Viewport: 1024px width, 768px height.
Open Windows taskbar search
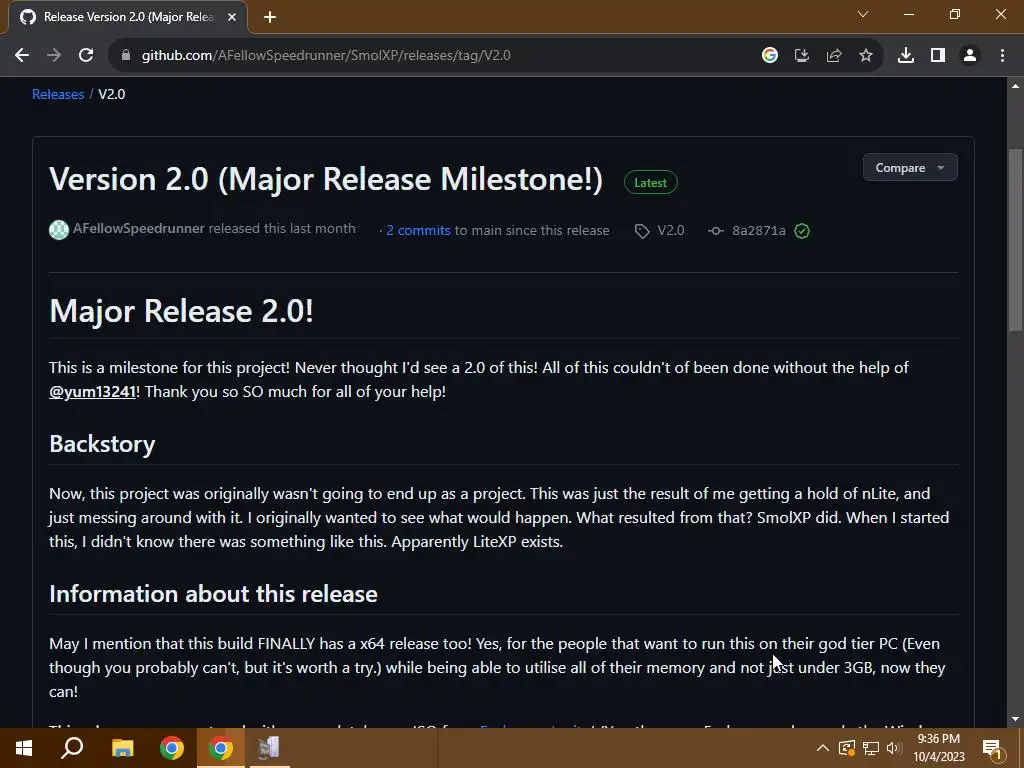coord(72,748)
